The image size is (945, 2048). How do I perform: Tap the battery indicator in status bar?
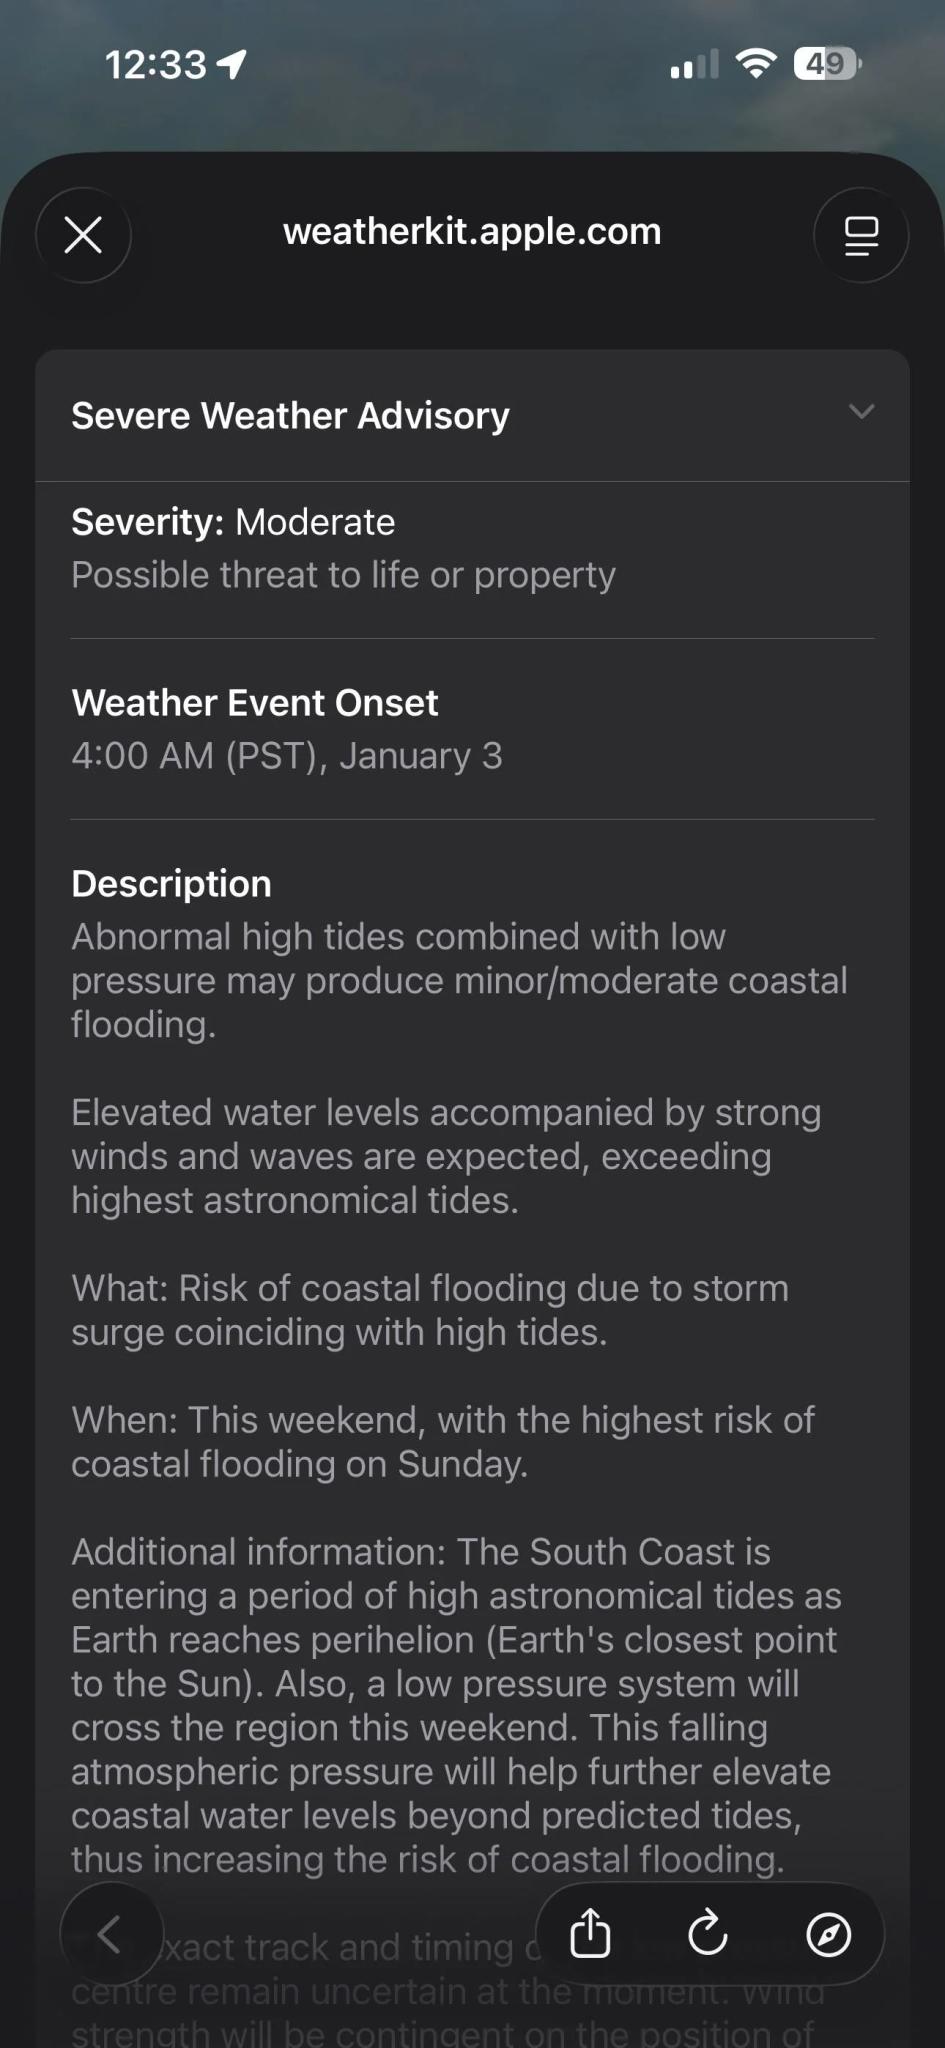[827, 65]
